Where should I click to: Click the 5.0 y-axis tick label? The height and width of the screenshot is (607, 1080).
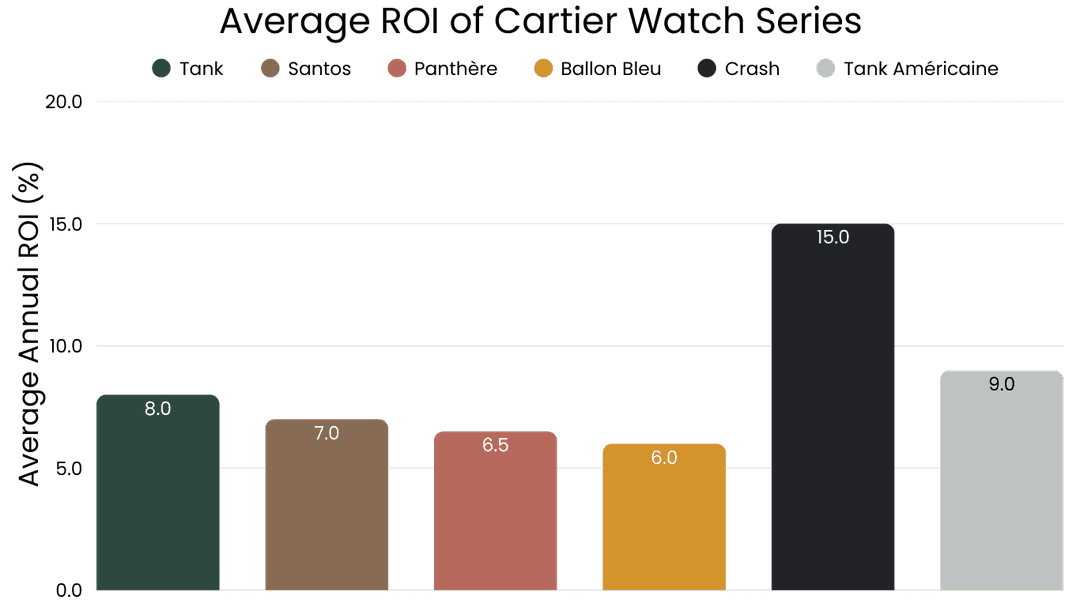coord(68,469)
